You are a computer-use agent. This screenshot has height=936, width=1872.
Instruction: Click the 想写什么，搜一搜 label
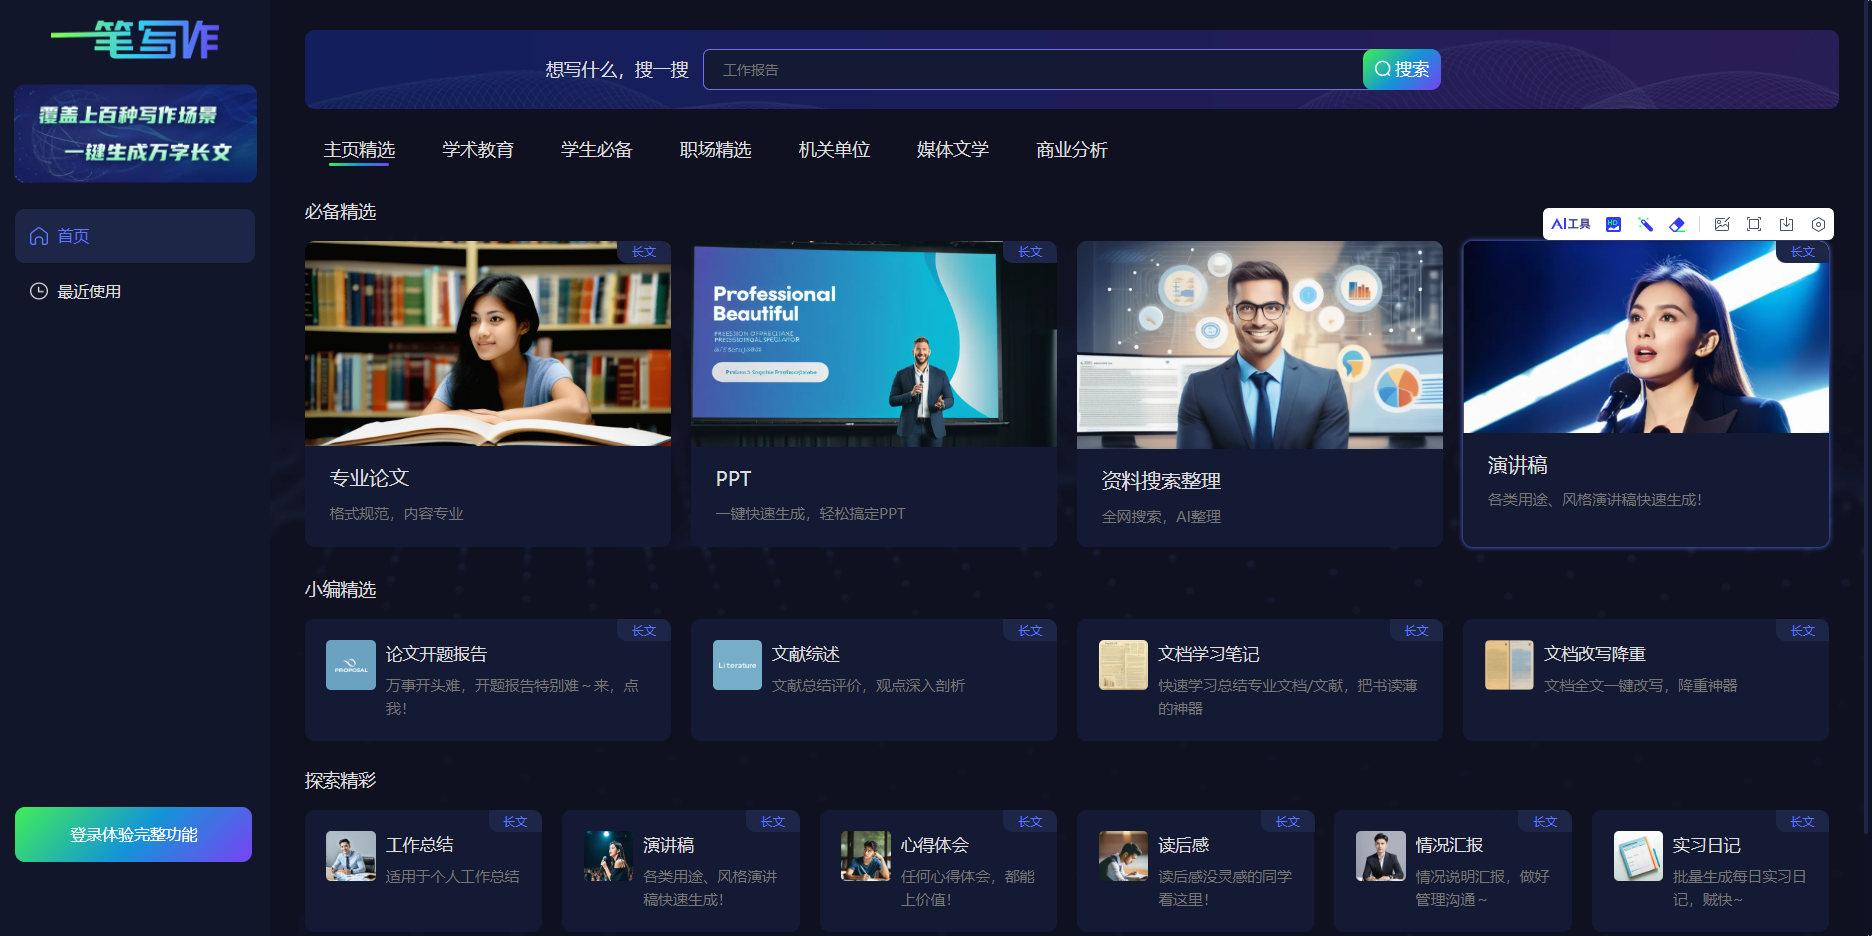point(617,69)
